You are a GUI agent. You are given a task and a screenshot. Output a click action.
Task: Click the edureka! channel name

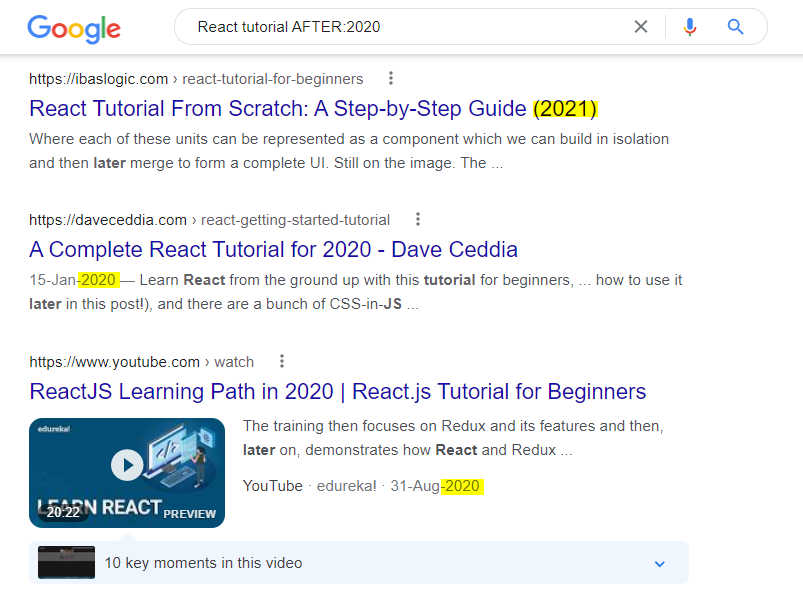[347, 486]
